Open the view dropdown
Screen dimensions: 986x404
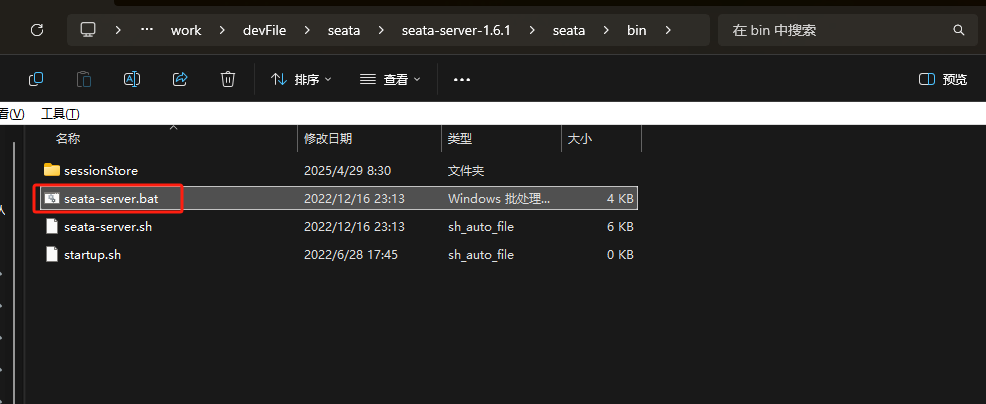coord(390,79)
